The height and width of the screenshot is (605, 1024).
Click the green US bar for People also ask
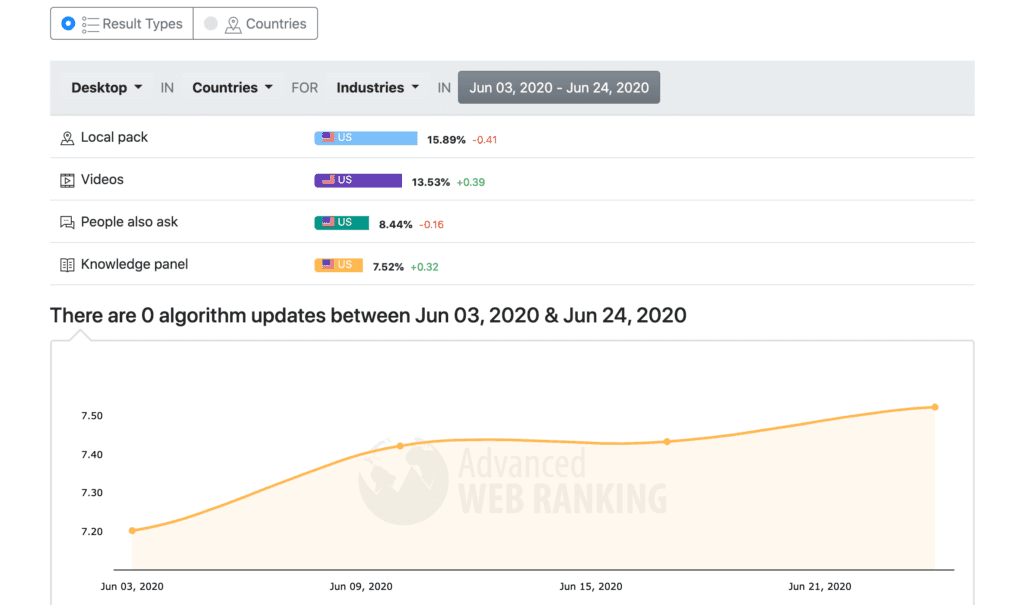tap(342, 223)
